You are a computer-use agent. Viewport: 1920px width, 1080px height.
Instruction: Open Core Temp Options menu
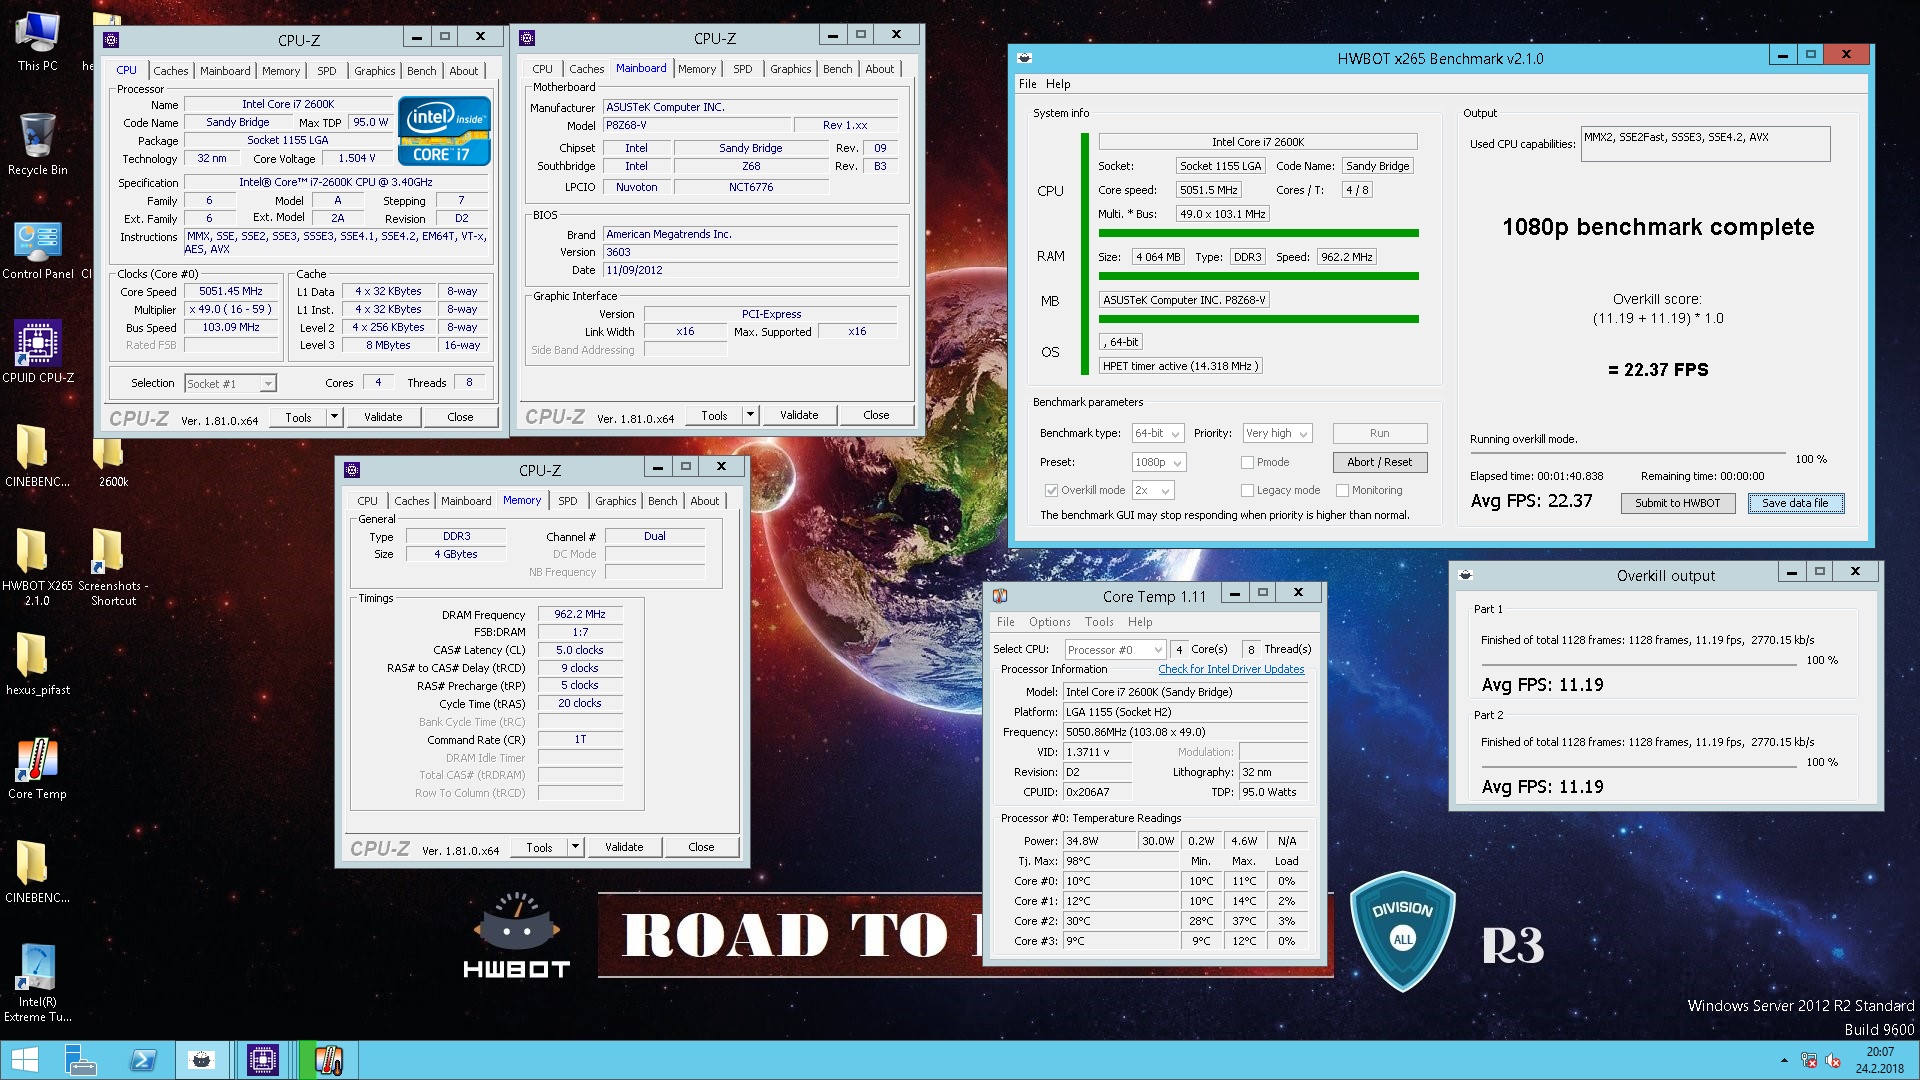coord(1049,622)
